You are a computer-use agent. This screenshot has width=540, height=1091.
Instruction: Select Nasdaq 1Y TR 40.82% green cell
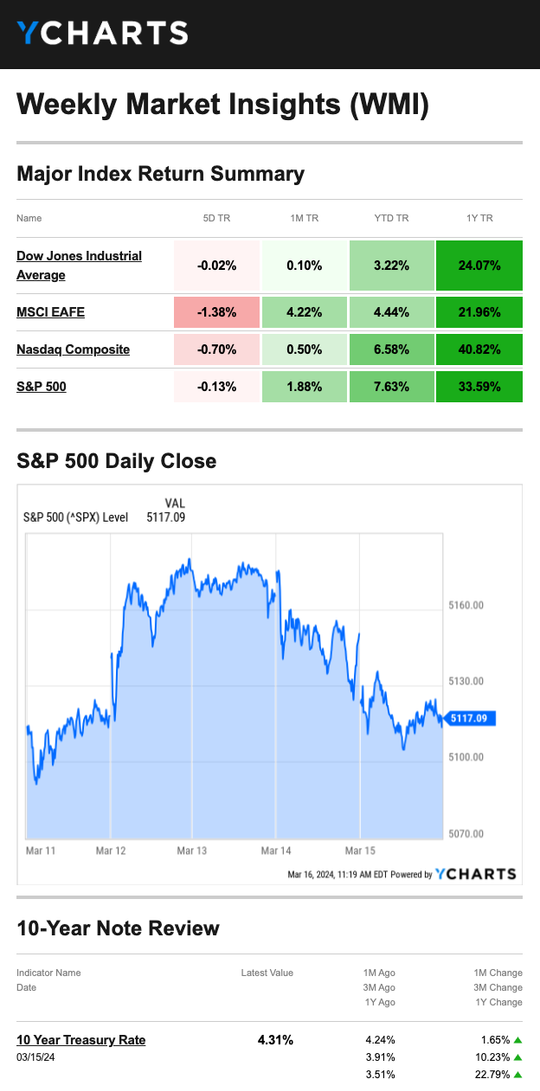coord(479,349)
